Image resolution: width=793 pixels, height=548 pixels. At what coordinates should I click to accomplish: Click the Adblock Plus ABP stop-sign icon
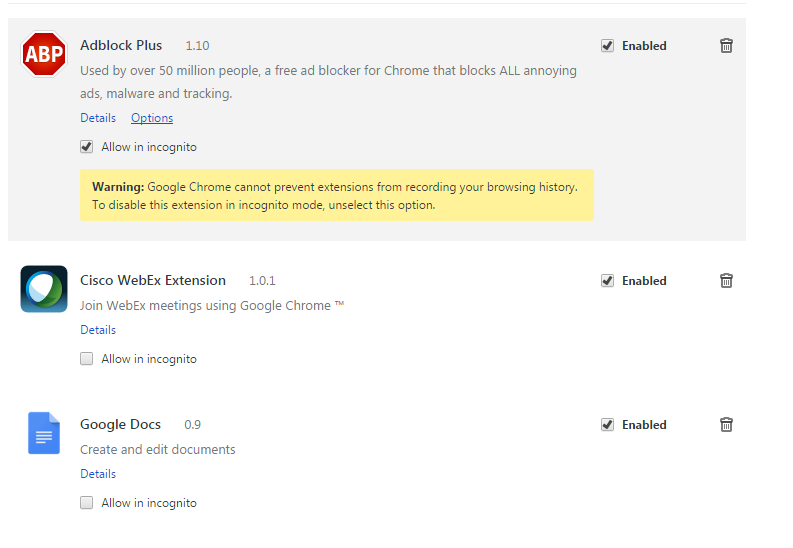44,54
